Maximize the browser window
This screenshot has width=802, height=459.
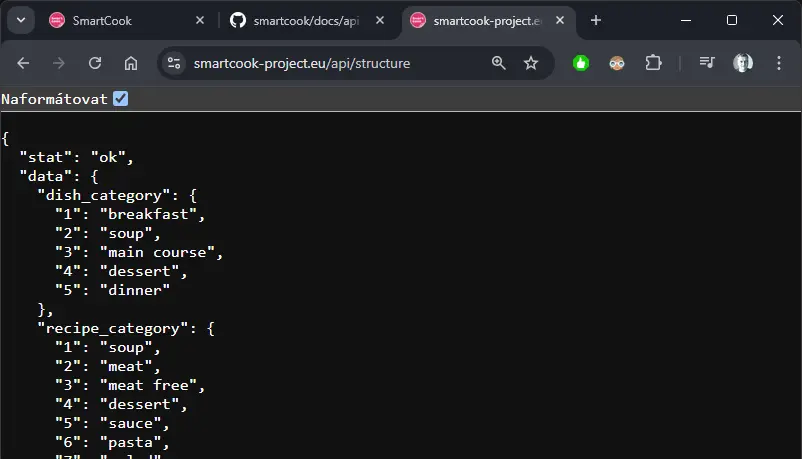[732, 20]
